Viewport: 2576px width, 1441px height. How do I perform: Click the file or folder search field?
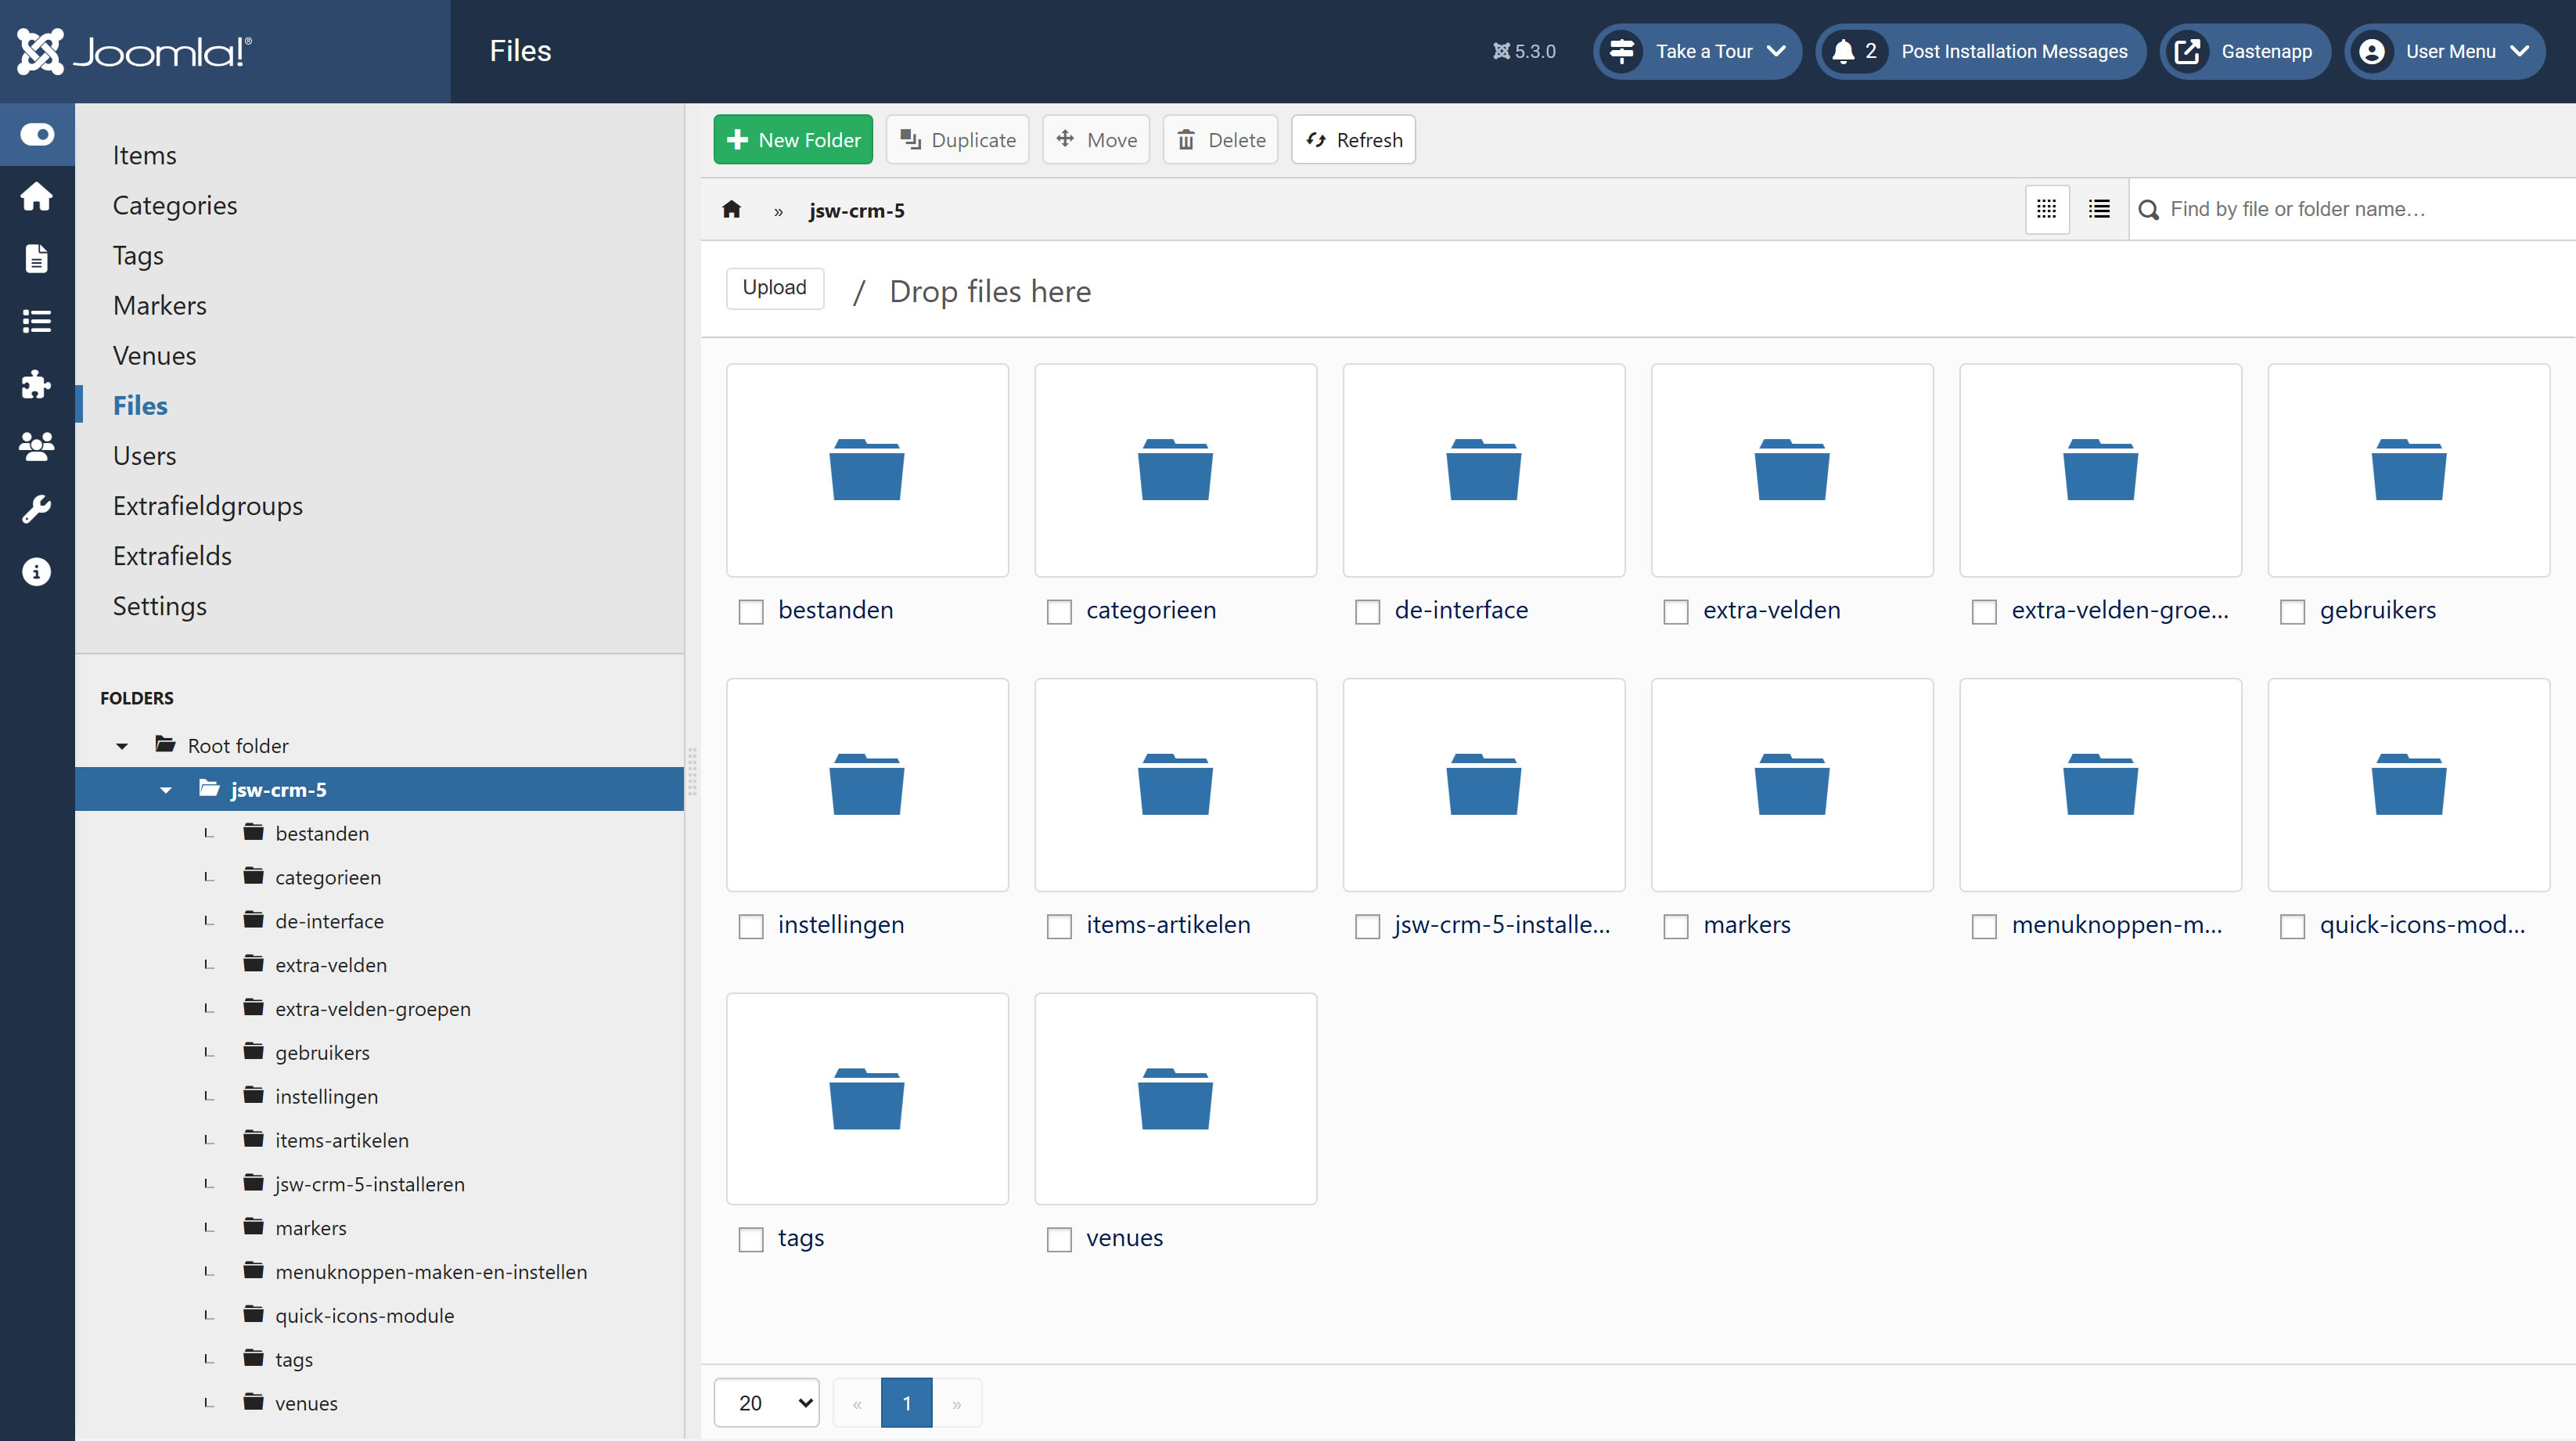pos(2350,209)
